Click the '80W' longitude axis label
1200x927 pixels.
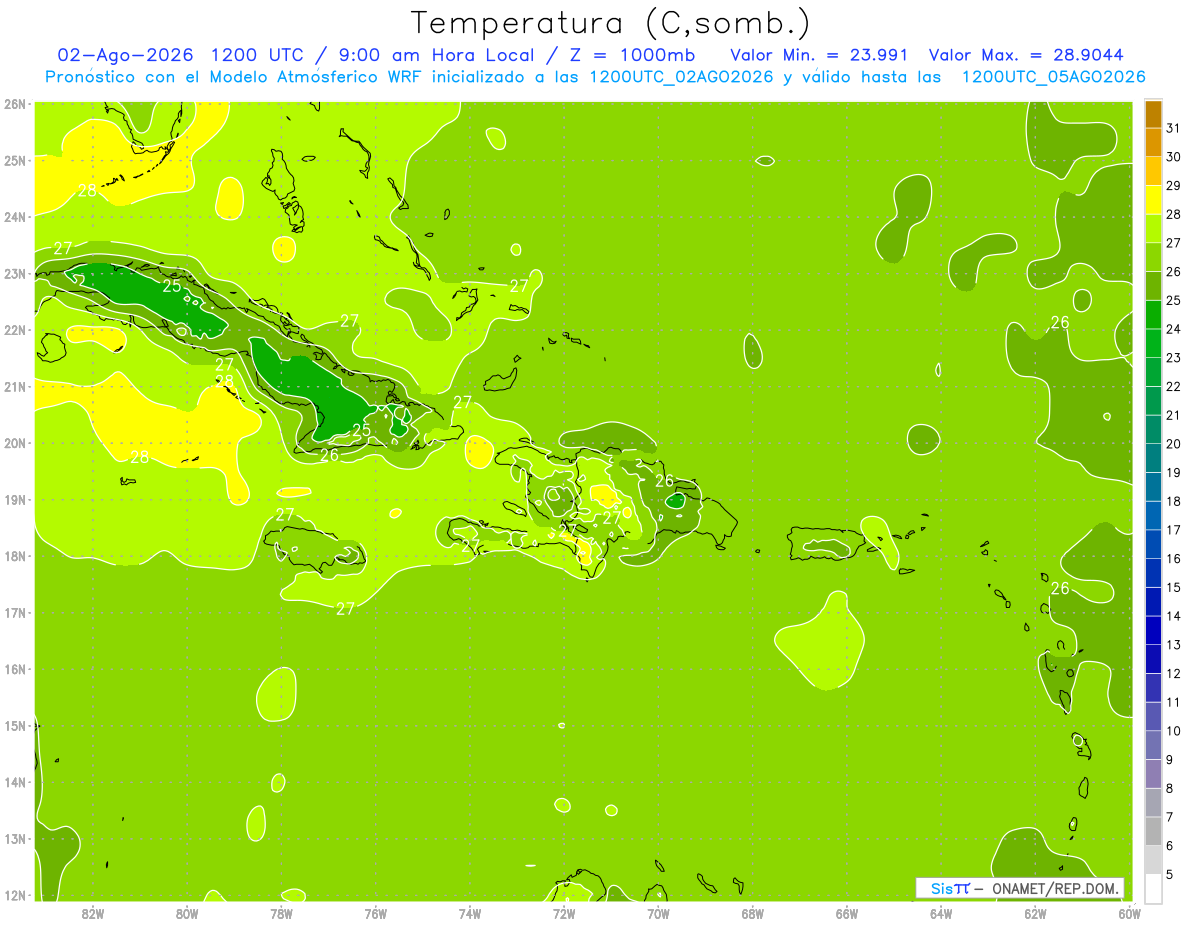coord(187,913)
